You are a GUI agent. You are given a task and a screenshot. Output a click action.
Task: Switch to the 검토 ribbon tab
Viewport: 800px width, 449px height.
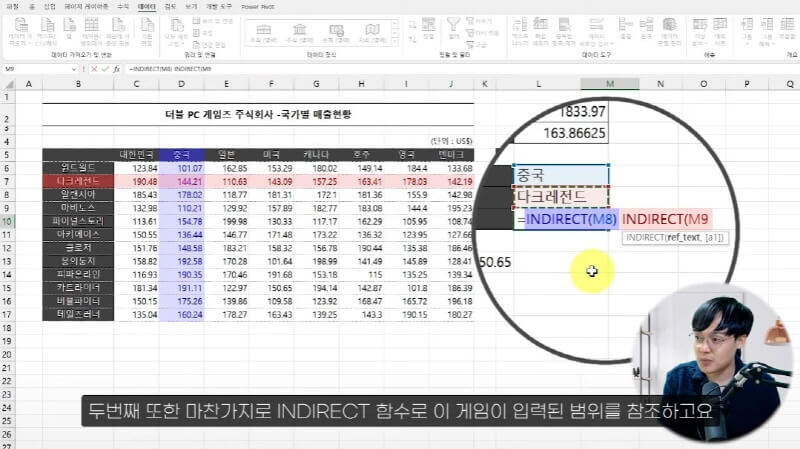pos(170,7)
